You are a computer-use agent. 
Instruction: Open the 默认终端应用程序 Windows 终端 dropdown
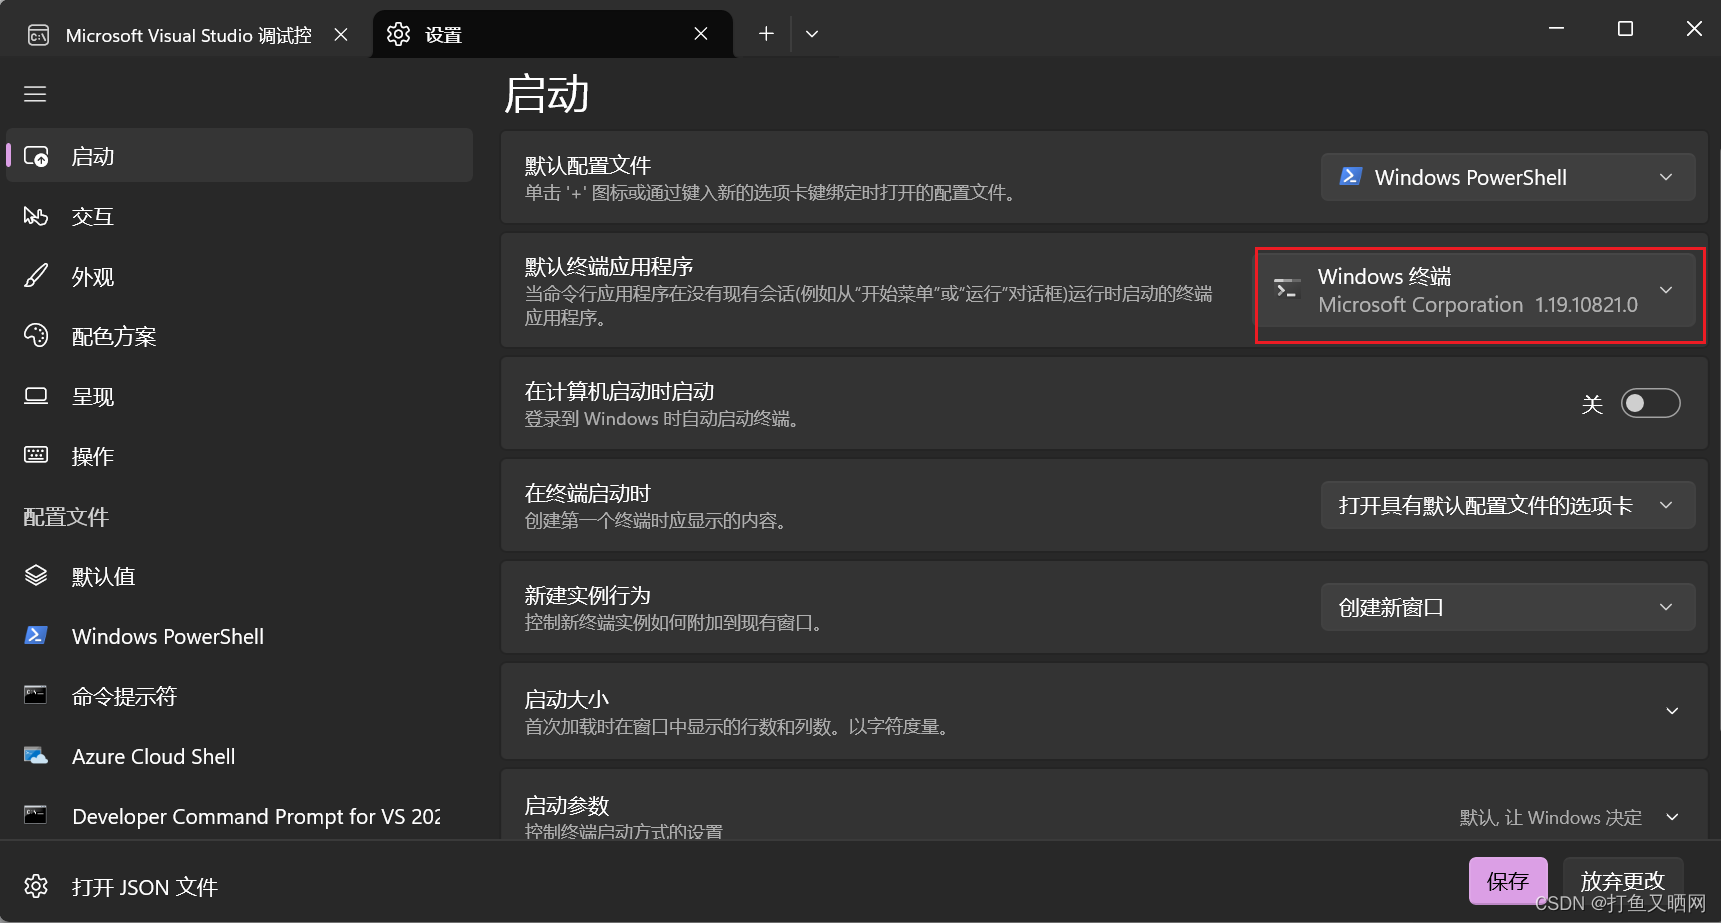[x=1477, y=290]
